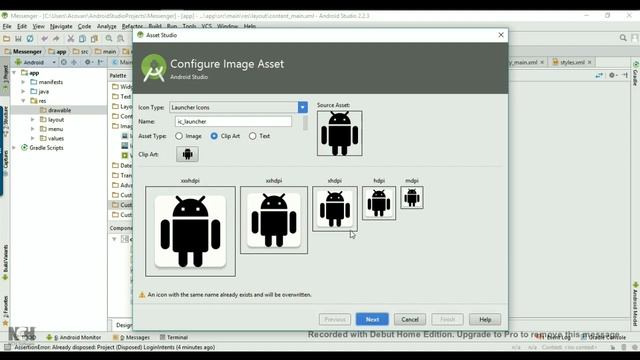Select the Text asset type radio
Screen dimensions: 640x360
click(253, 136)
